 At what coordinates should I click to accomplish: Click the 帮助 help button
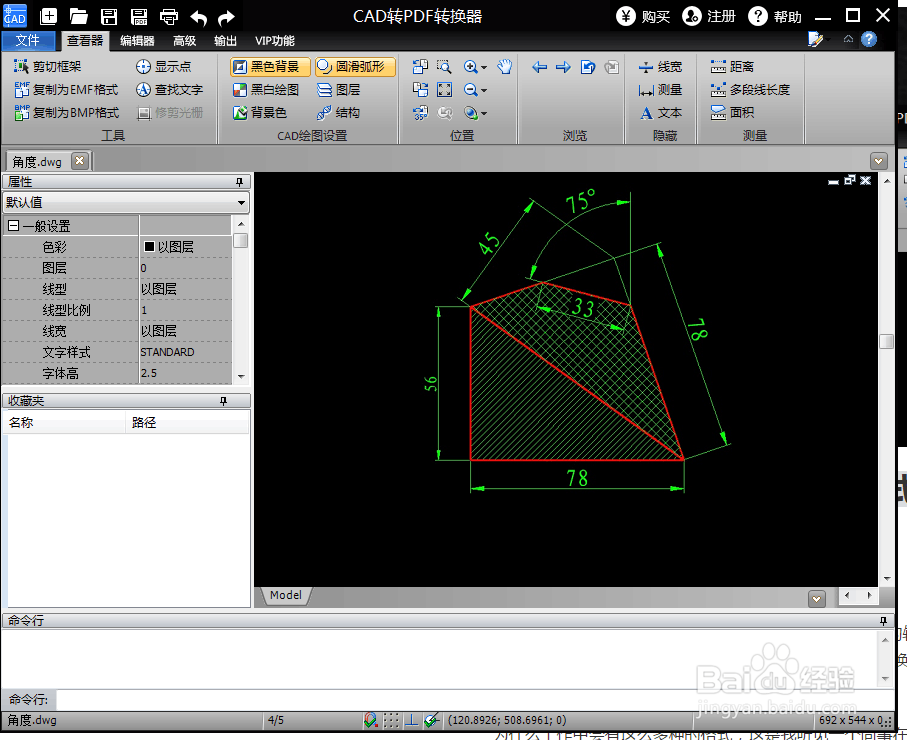coord(775,17)
